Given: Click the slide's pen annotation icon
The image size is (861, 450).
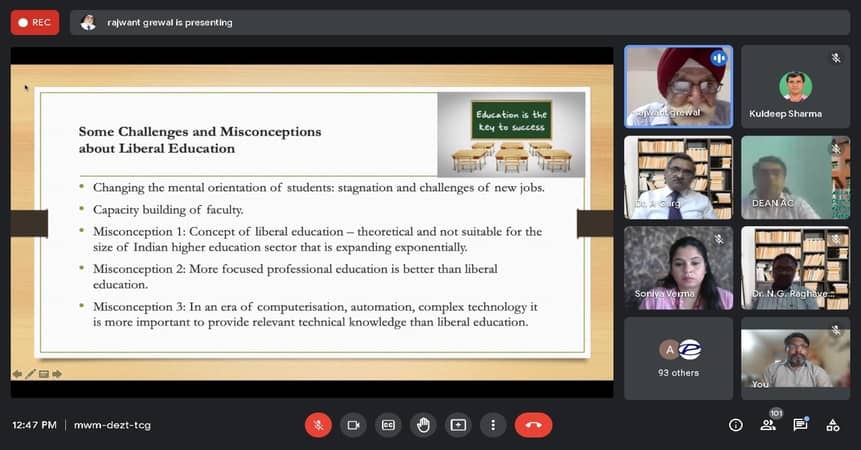Looking at the screenshot, I should (30, 374).
